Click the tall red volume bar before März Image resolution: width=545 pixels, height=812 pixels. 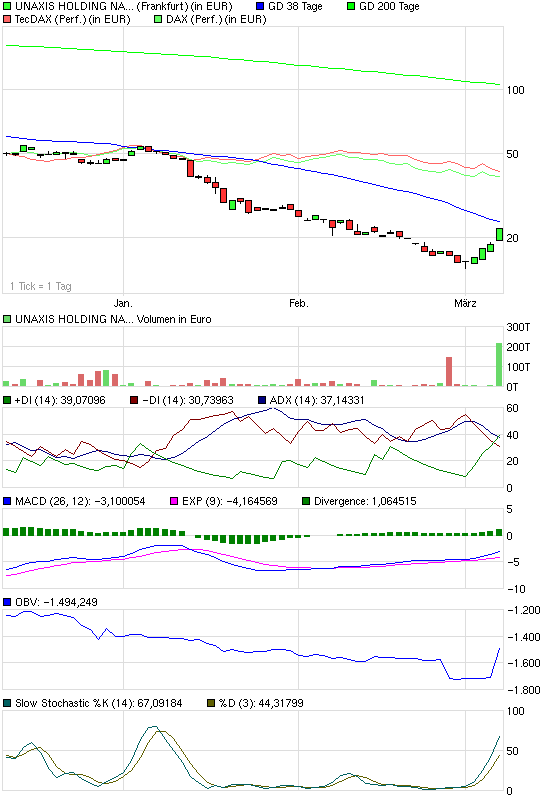pos(449,372)
